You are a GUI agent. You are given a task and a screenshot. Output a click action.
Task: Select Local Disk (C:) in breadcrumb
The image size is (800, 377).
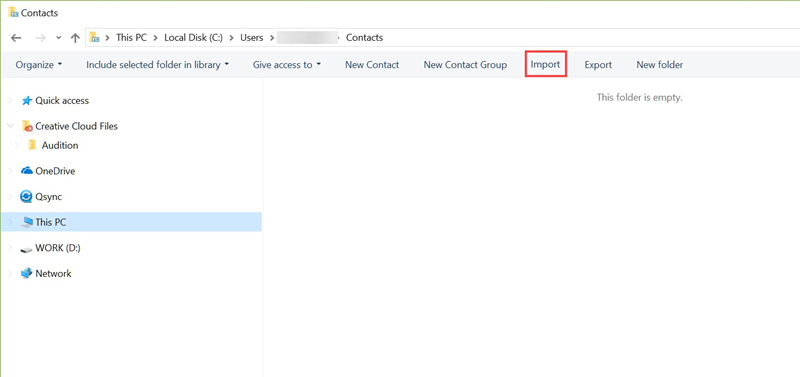193,37
